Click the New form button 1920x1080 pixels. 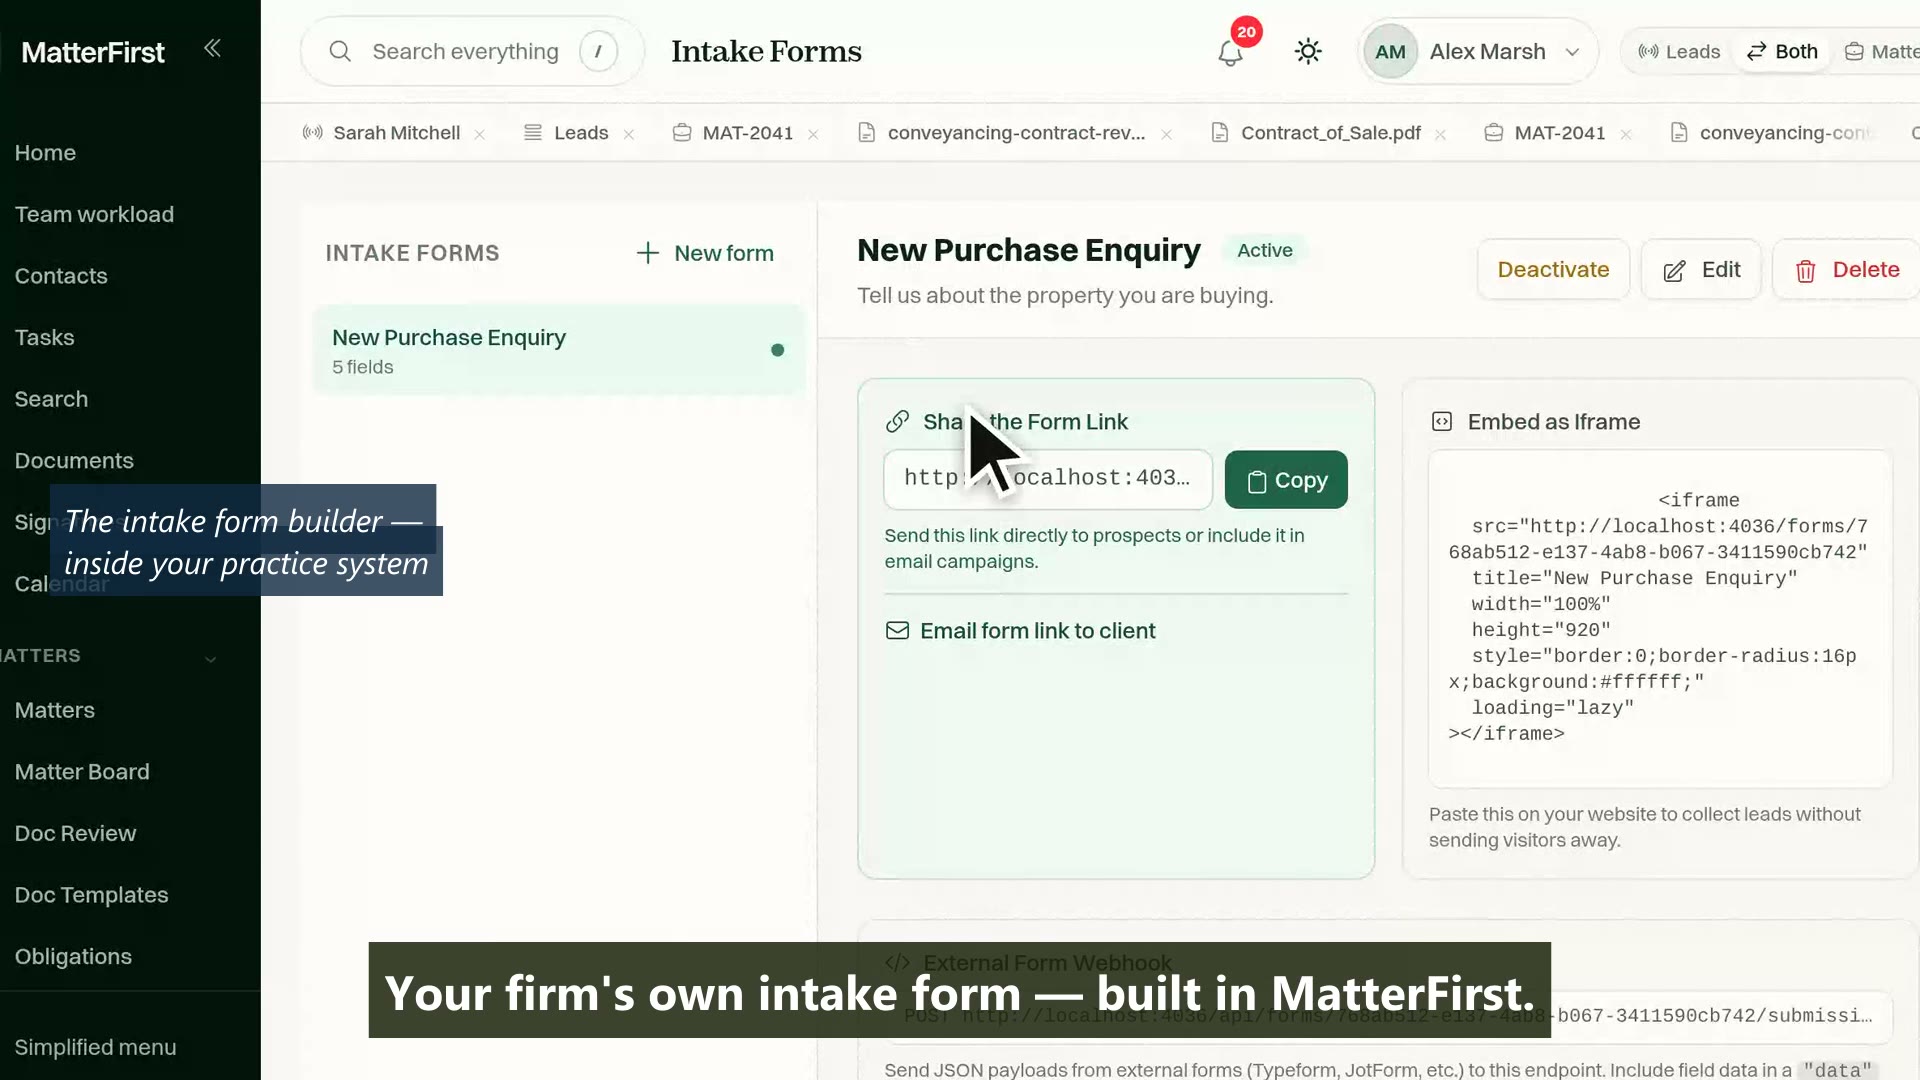(705, 253)
